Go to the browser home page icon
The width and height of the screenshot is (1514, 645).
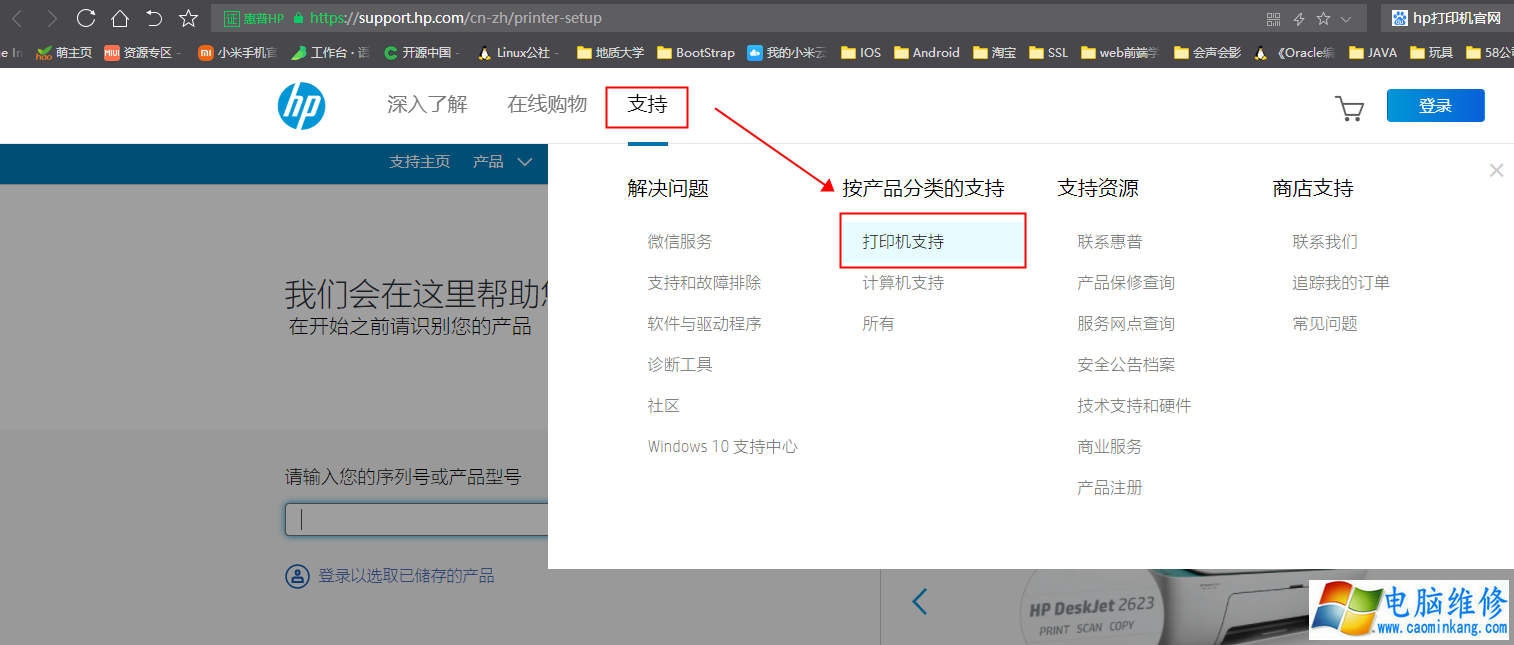pyautogui.click(x=120, y=18)
